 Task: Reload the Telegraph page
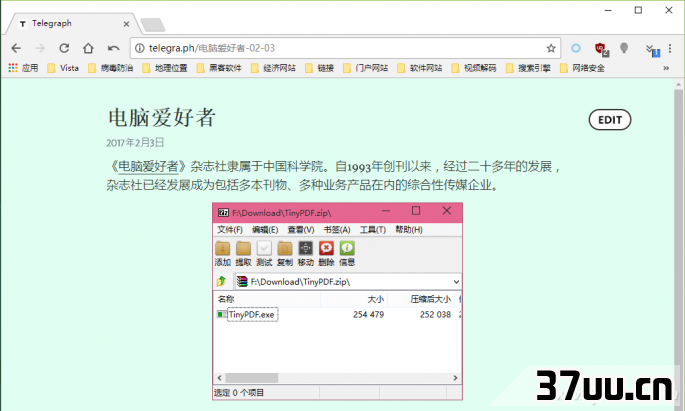pos(64,48)
